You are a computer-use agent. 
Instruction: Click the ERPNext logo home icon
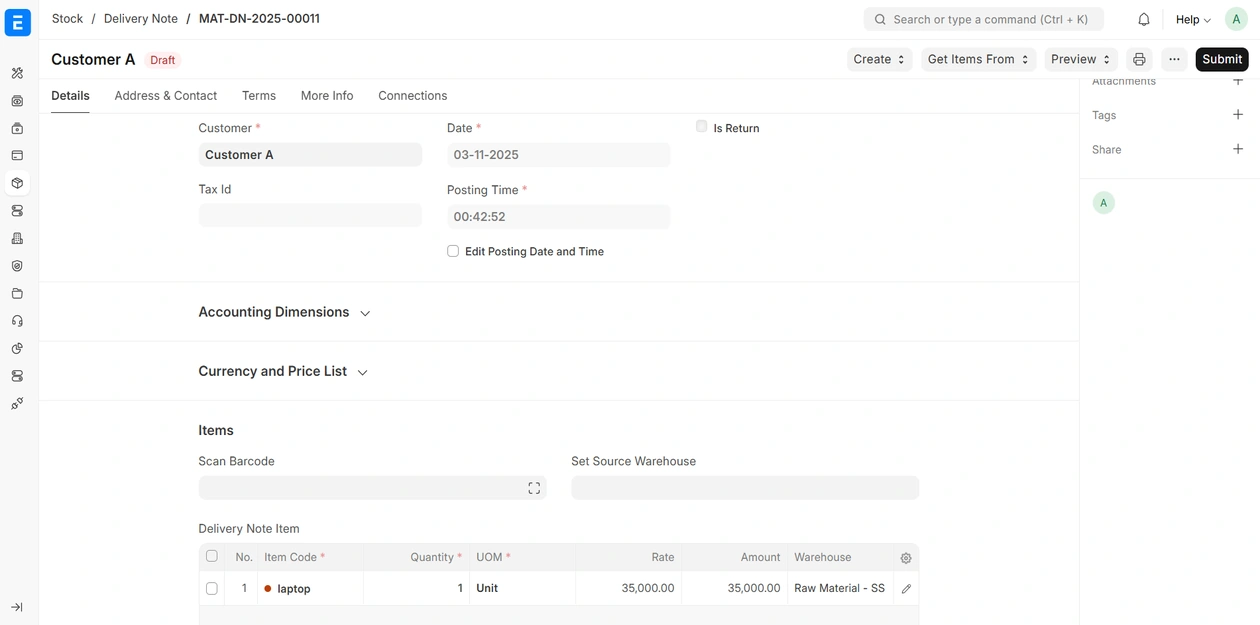tap(18, 20)
